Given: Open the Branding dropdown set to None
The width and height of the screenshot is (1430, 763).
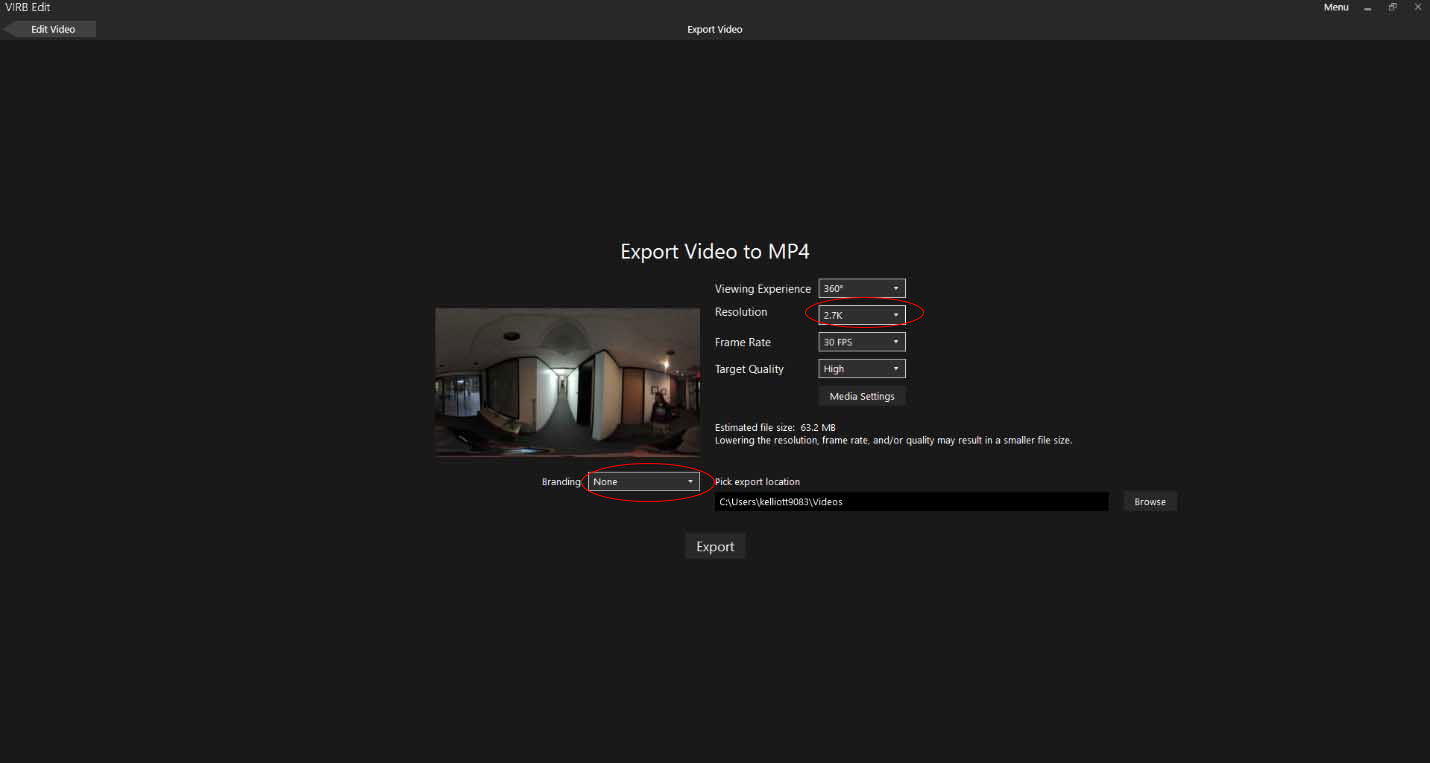Looking at the screenshot, I should point(643,482).
